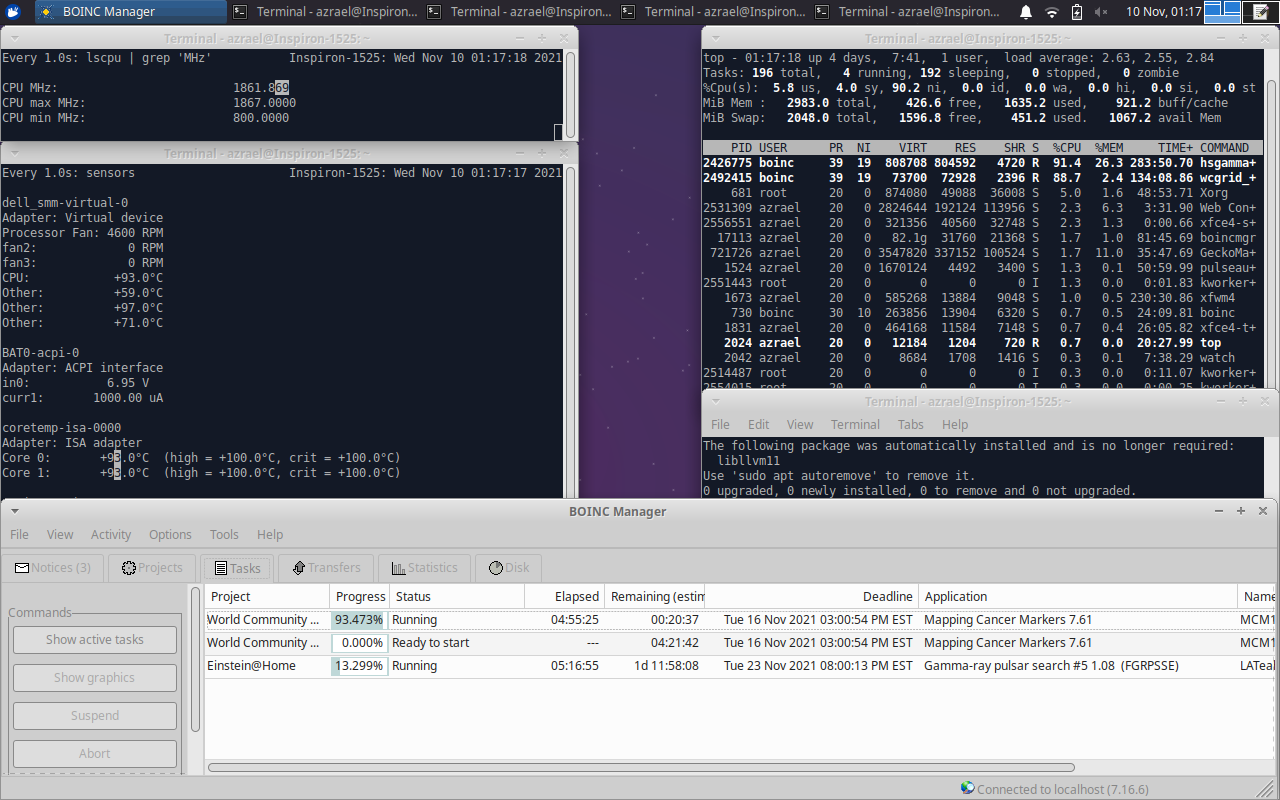This screenshot has height=800, width=1280.
Task: Click the notification bell icon in panel
Action: [x=1026, y=12]
